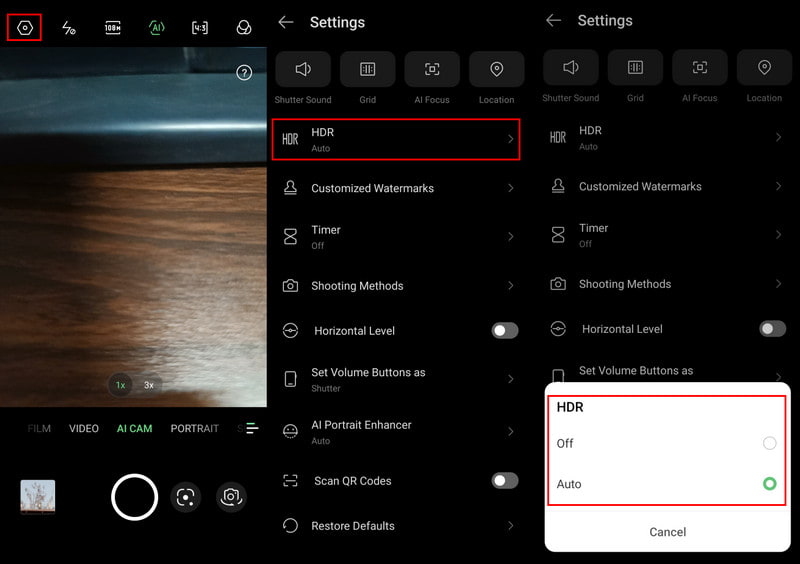Open more camera modes list icon

pos(252,428)
